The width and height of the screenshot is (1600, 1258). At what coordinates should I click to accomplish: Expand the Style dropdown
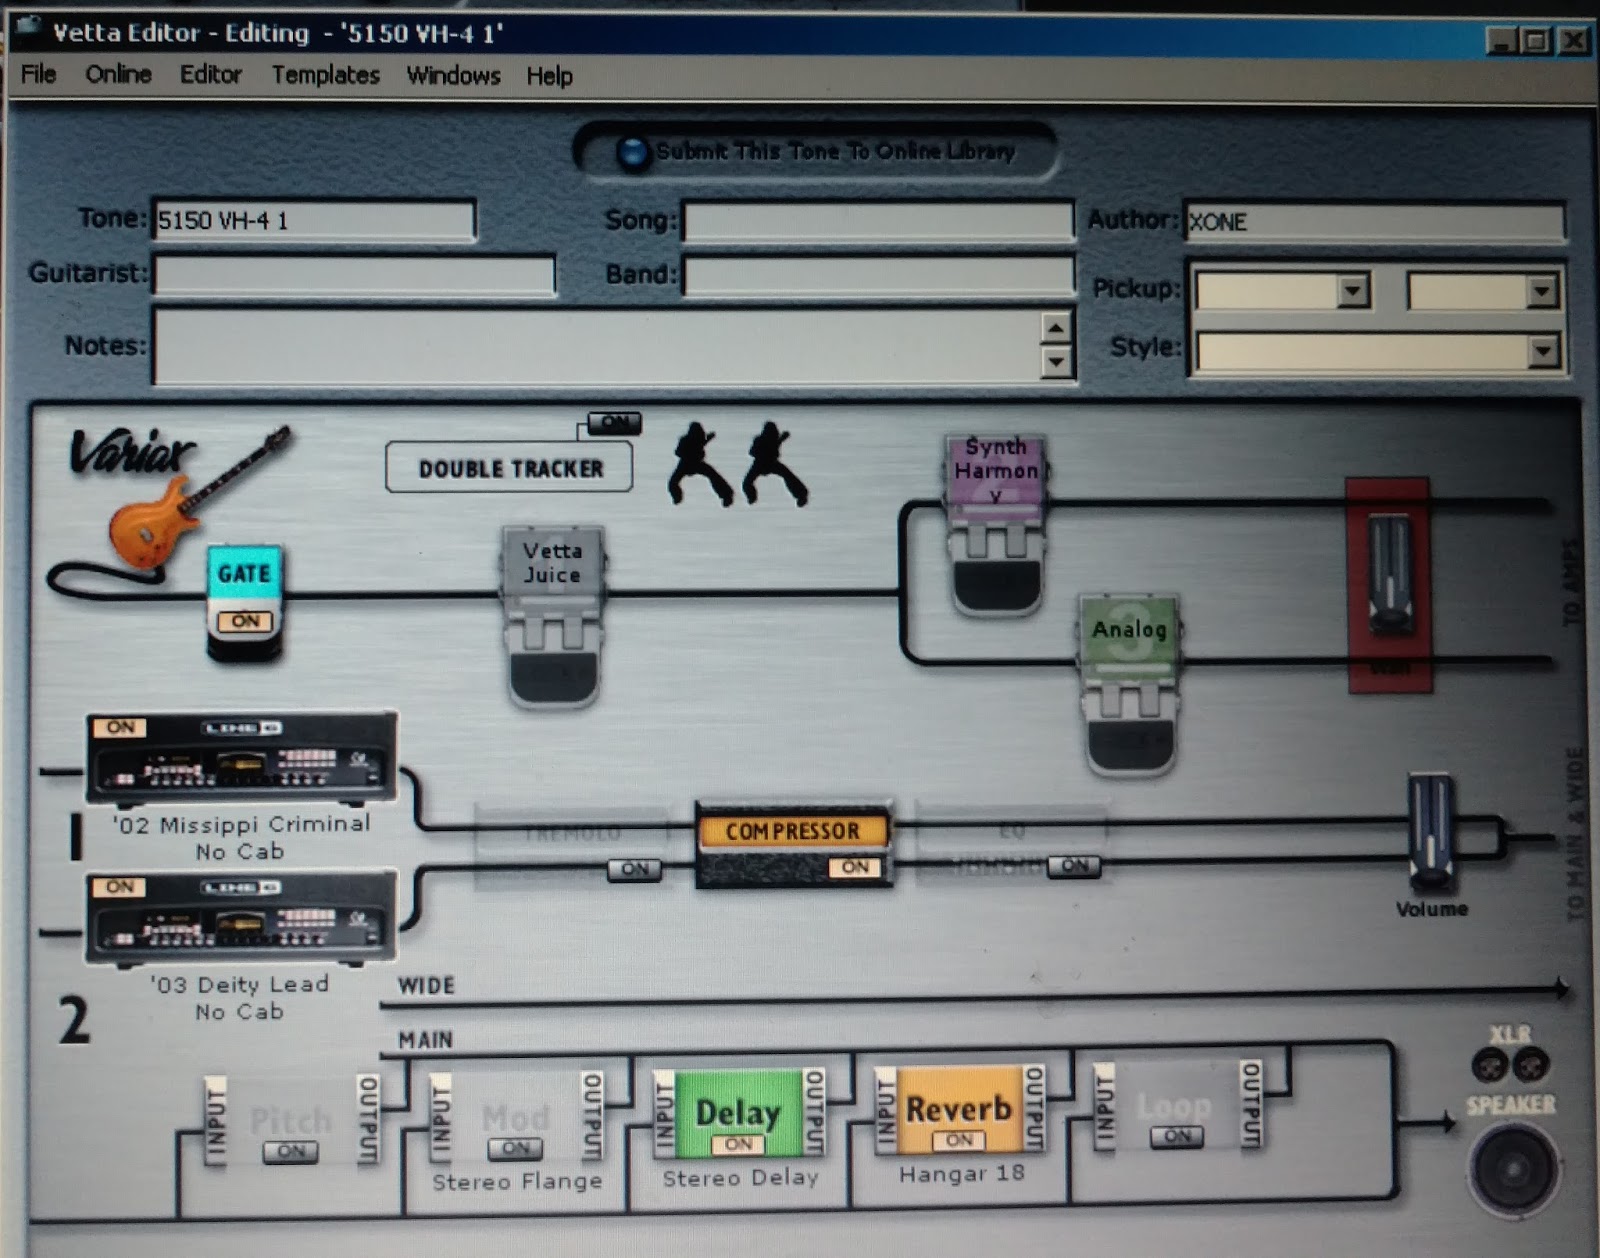[1541, 351]
